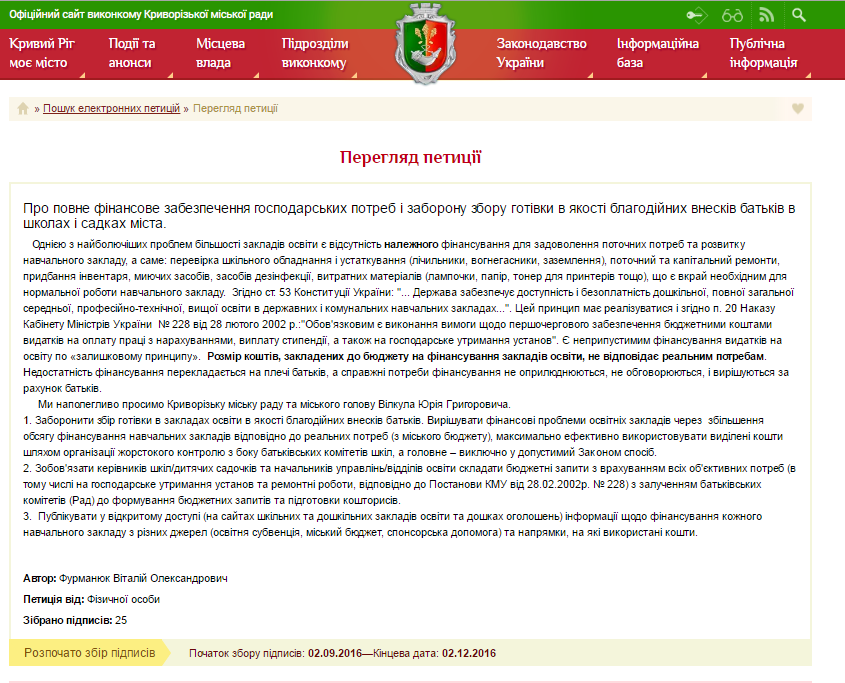Image resolution: width=845 pixels, height=683 pixels.
Task: Click author name 'Фурманюк Віталій Олександрович'
Action: pyautogui.click(x=143, y=578)
